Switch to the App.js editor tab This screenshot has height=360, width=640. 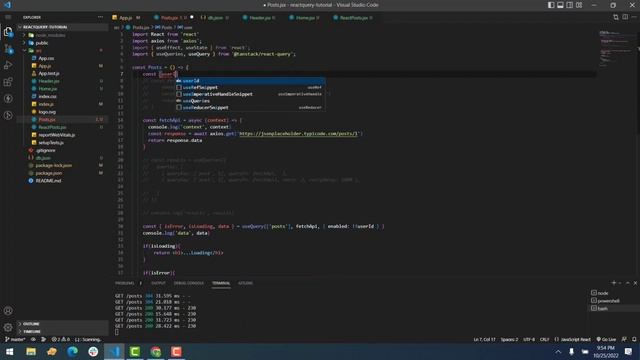point(126,18)
